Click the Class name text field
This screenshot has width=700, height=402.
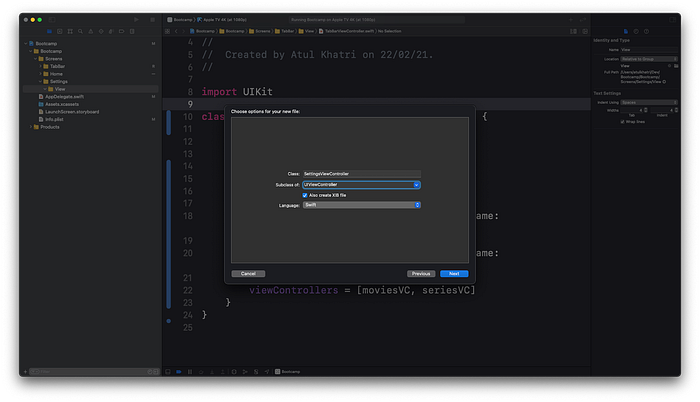click(361, 174)
